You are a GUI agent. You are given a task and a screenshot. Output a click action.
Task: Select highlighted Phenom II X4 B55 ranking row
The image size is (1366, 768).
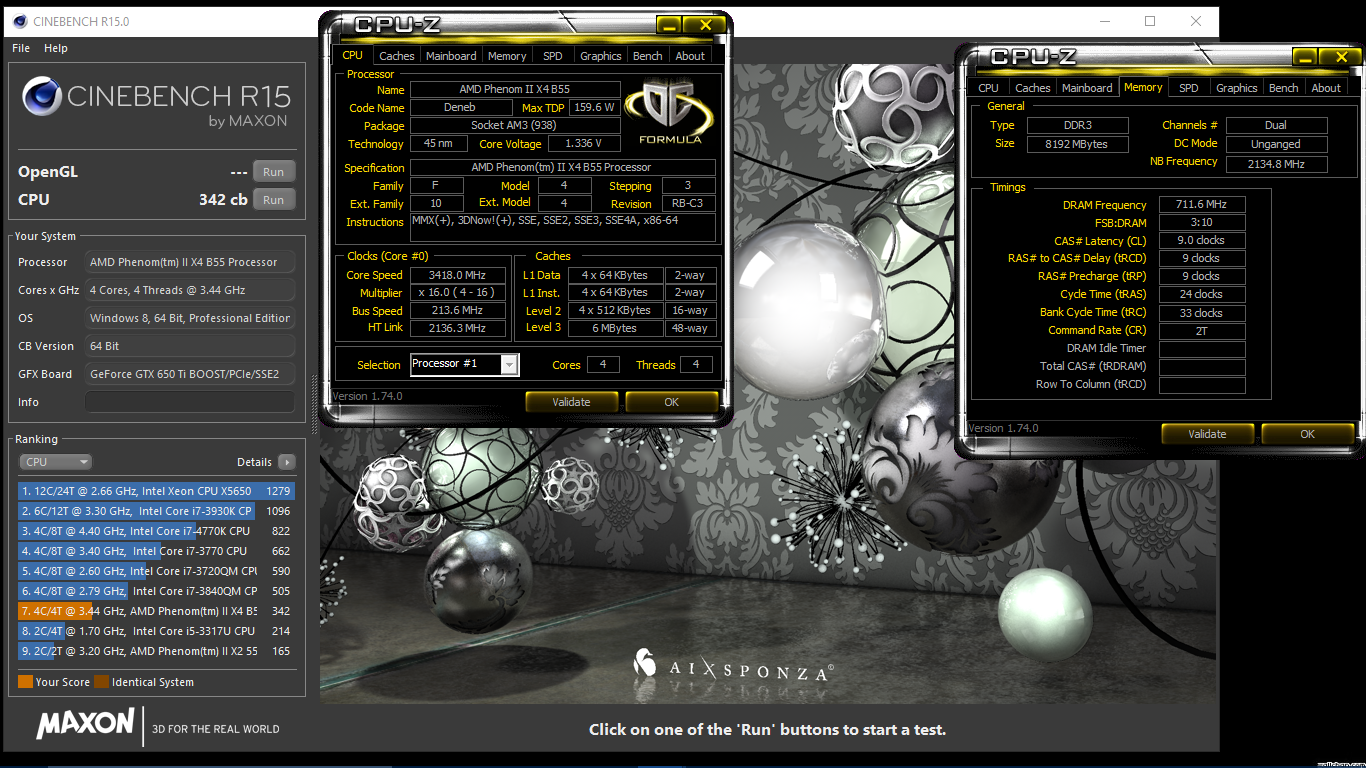(156, 611)
